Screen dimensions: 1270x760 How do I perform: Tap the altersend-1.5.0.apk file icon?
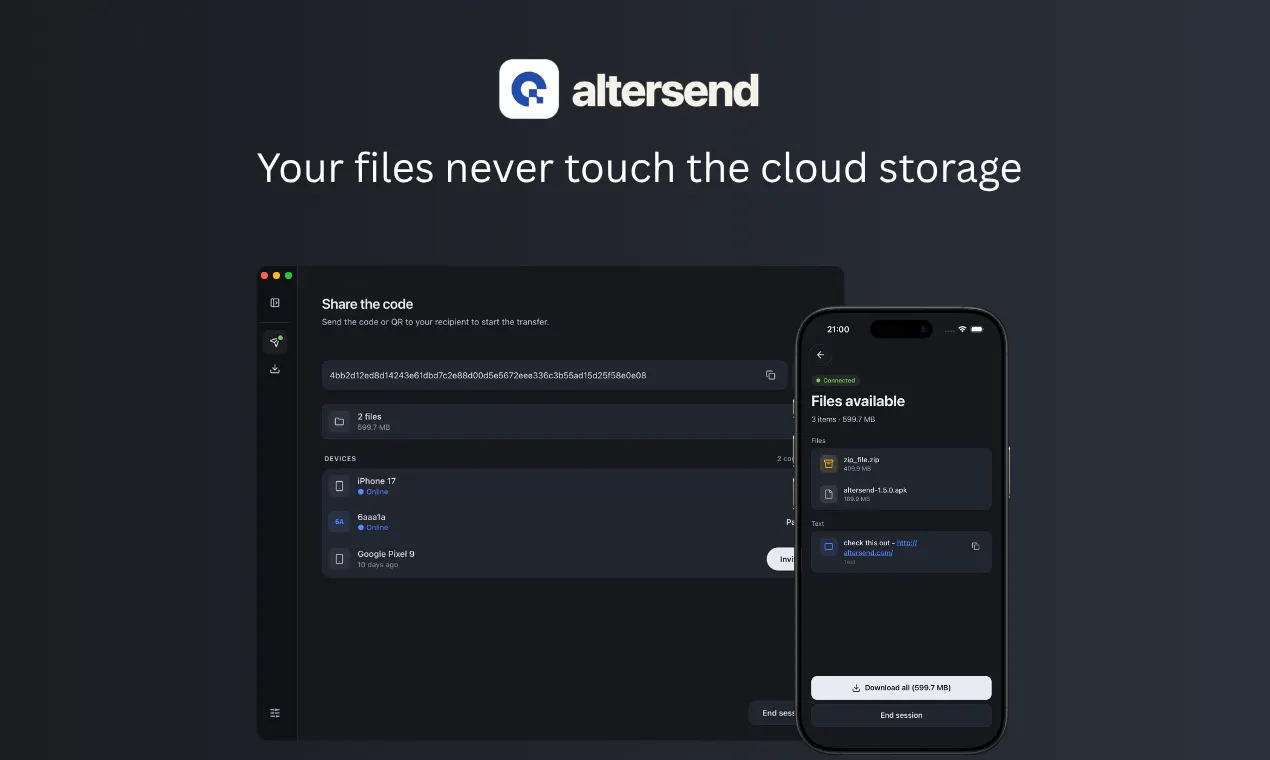tap(828, 494)
